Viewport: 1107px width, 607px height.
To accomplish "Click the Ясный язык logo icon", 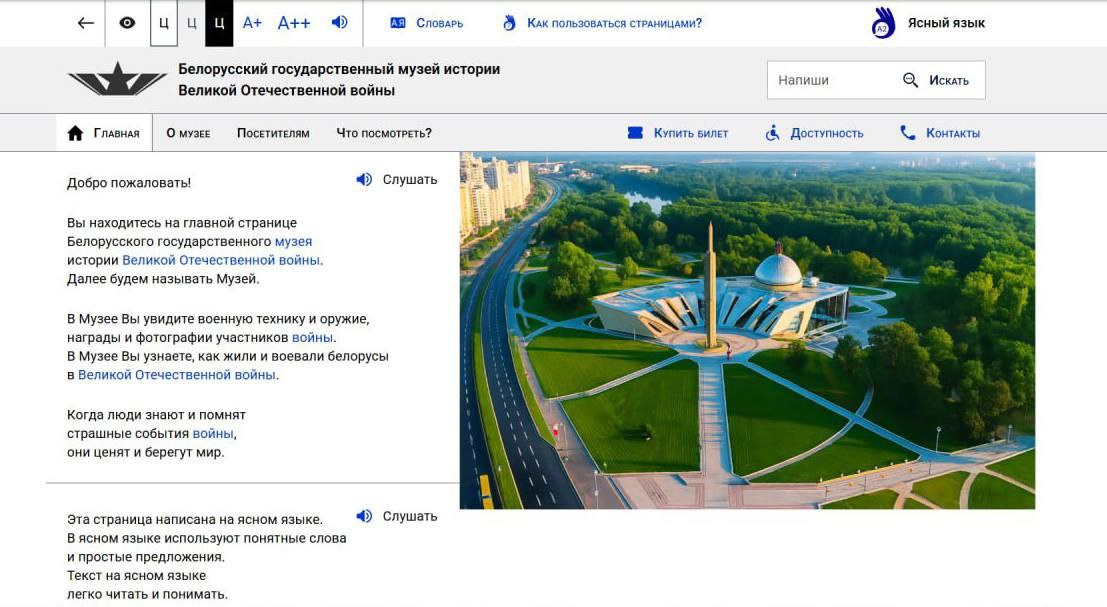I will 883,23.
